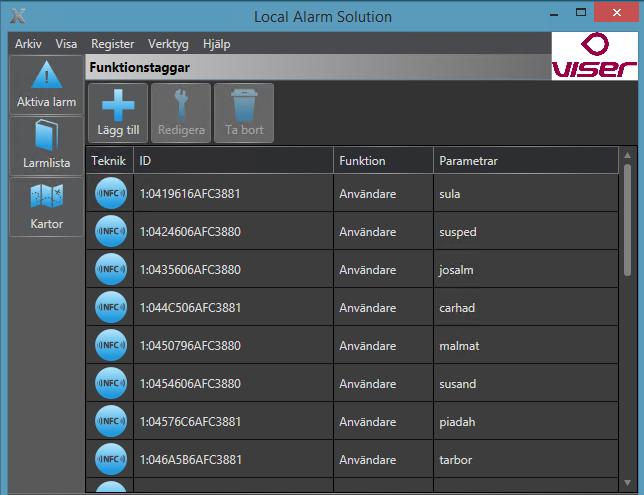Click Användare in the malmat row
The image size is (644, 495).
pyautogui.click(x=368, y=345)
